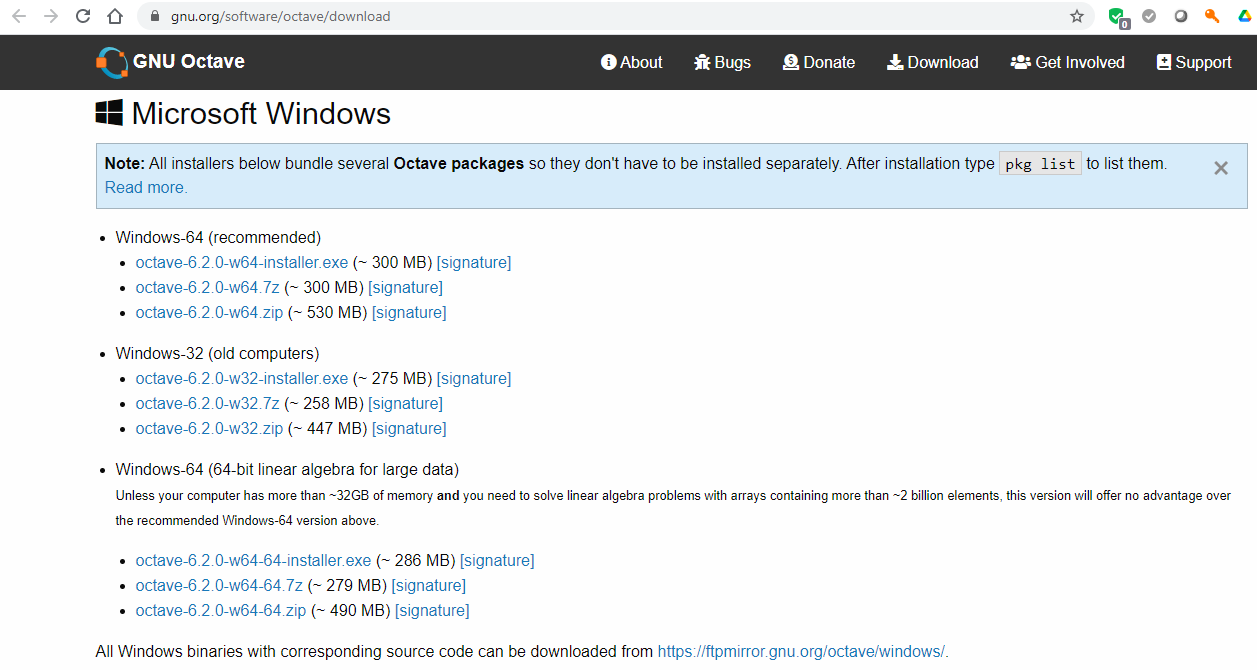The height and width of the screenshot is (670, 1257).
Task: Download octave-6.2.0-w64.7z
Action: tap(208, 288)
